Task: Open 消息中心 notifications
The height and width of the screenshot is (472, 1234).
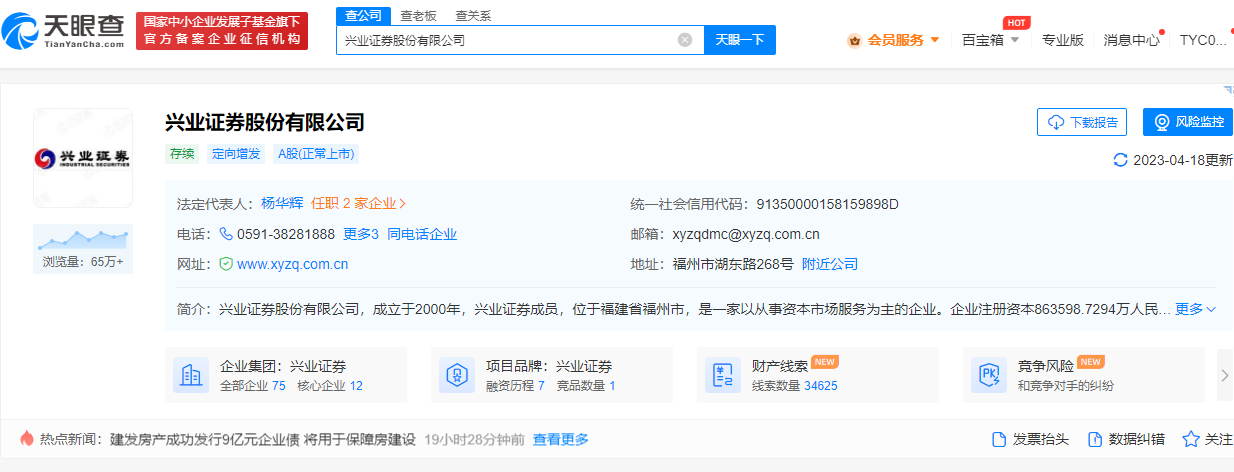Action: tap(1131, 40)
